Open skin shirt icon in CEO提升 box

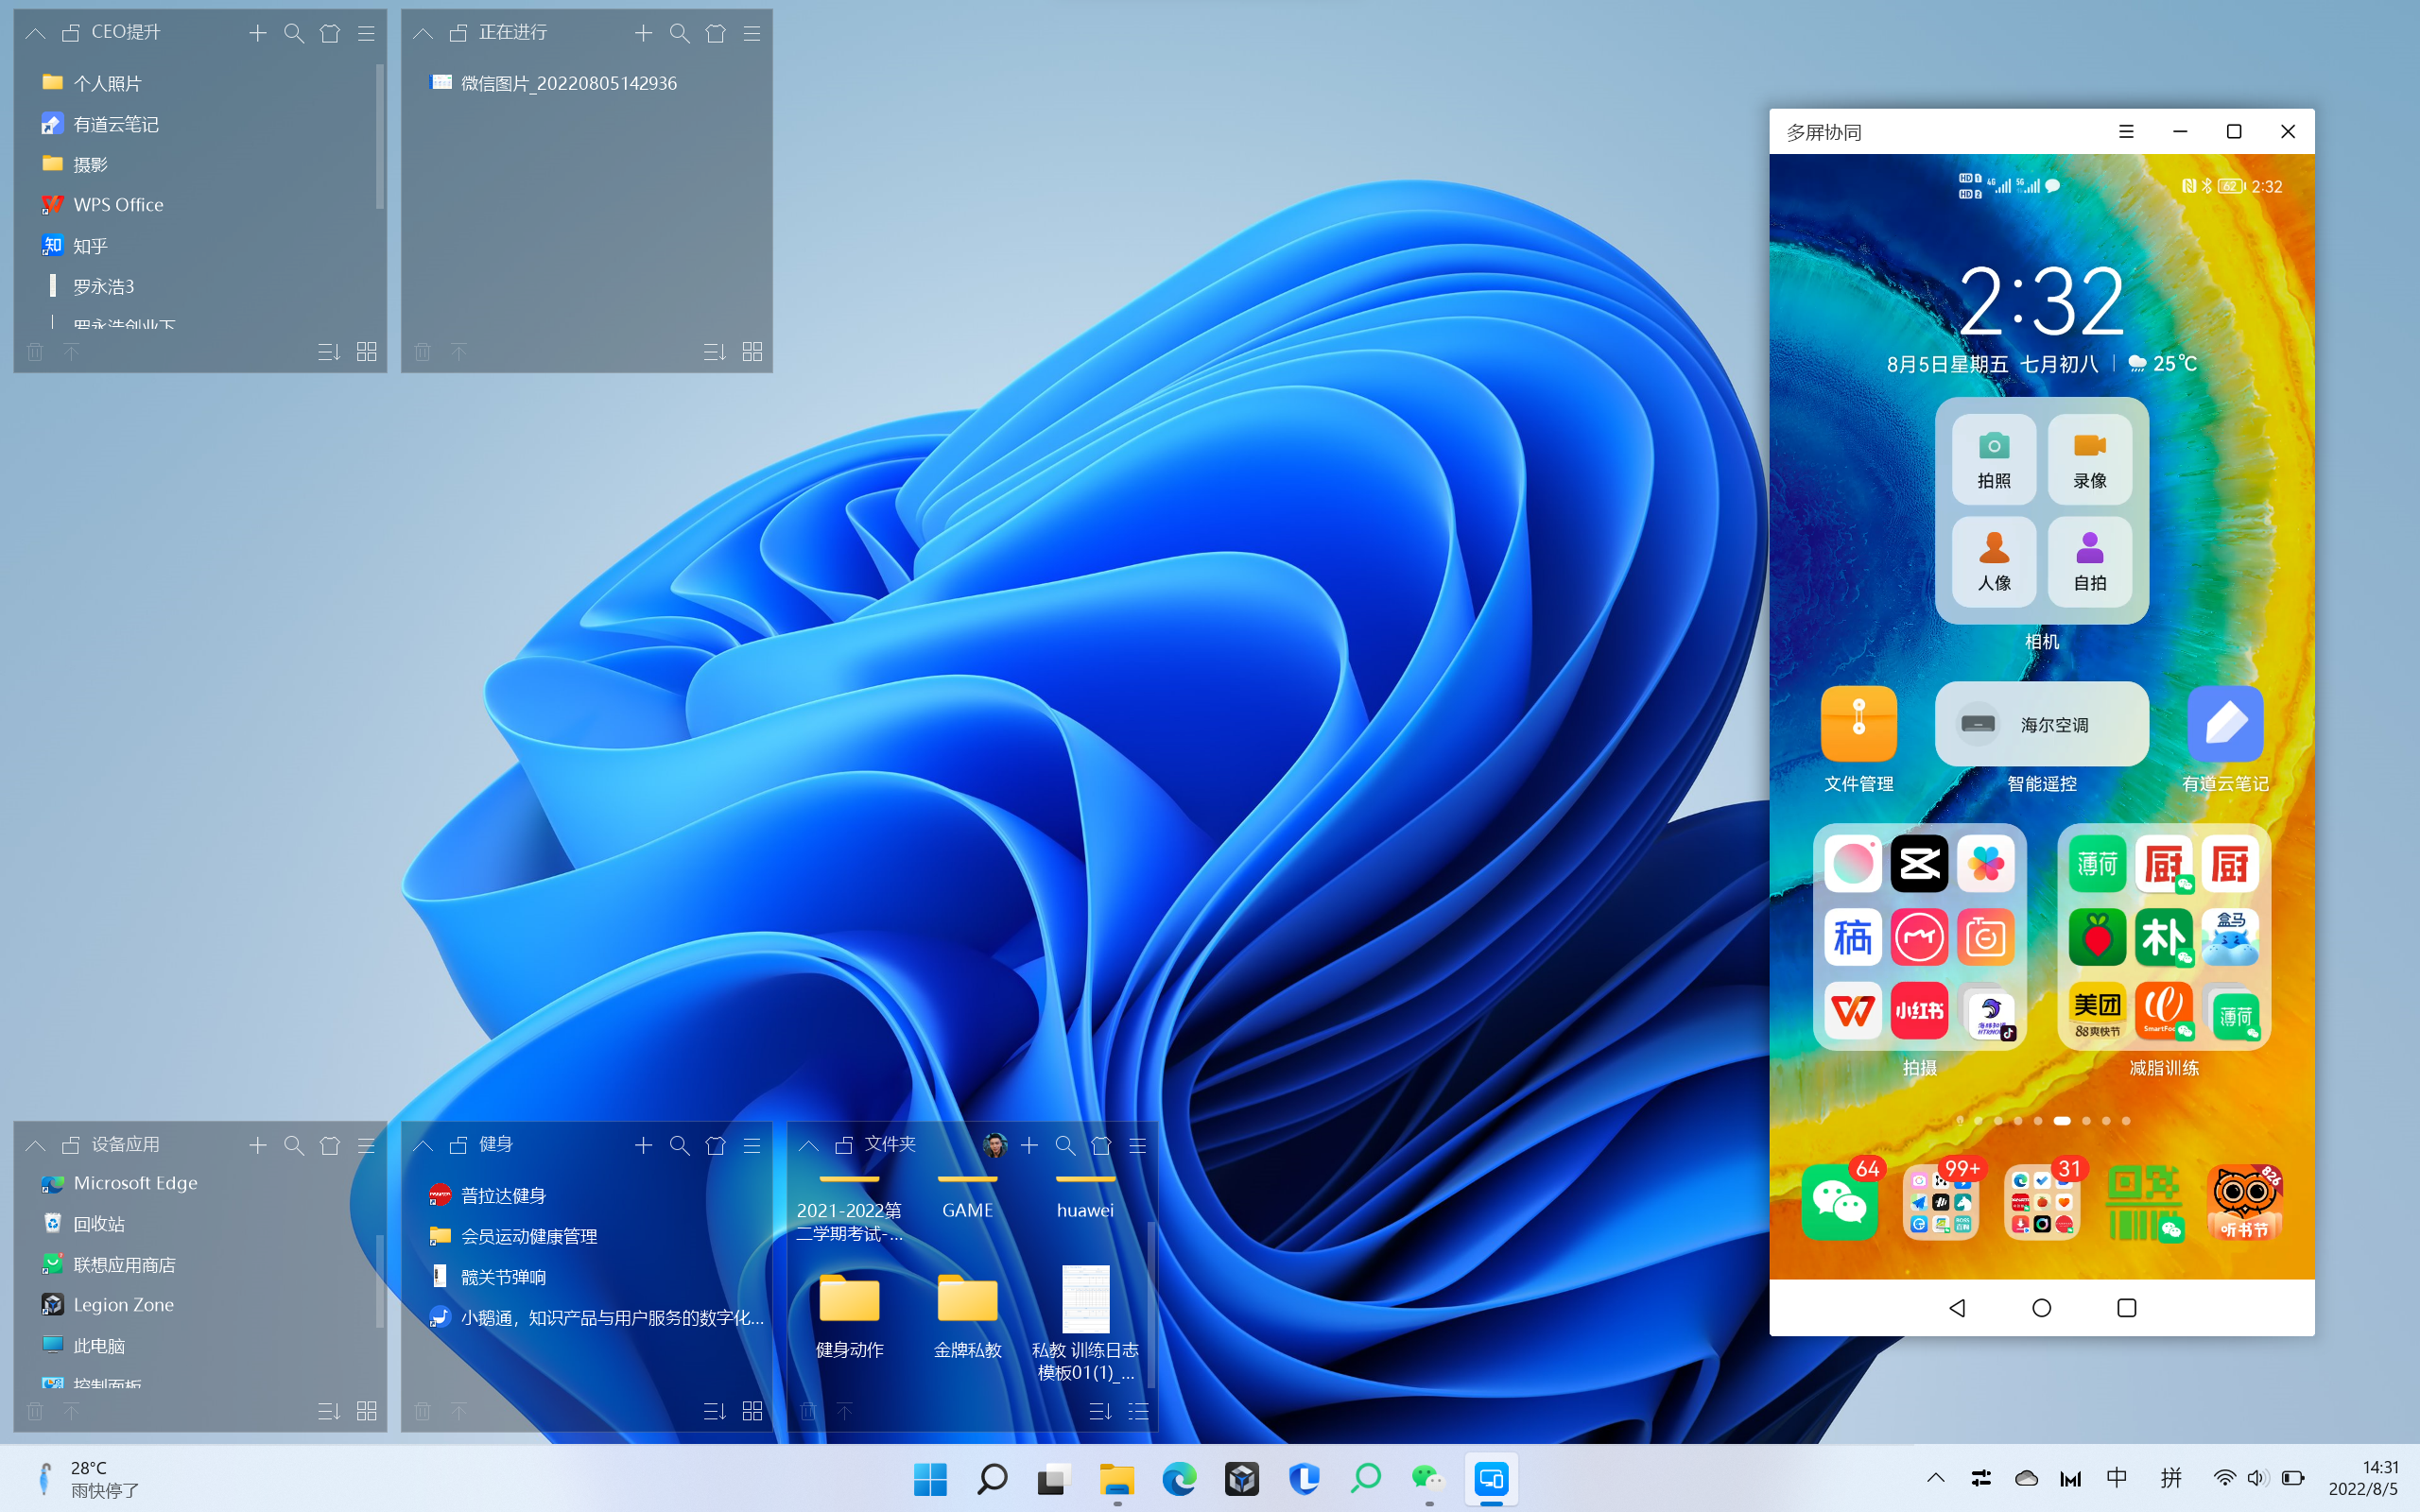tap(330, 33)
